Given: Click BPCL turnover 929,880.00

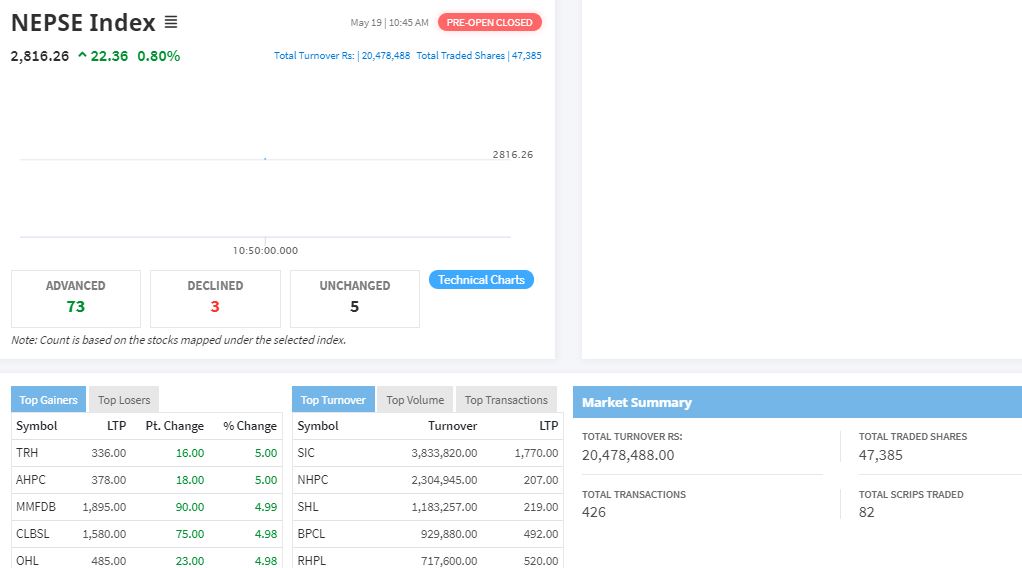Looking at the screenshot, I should pyautogui.click(x=449, y=533).
